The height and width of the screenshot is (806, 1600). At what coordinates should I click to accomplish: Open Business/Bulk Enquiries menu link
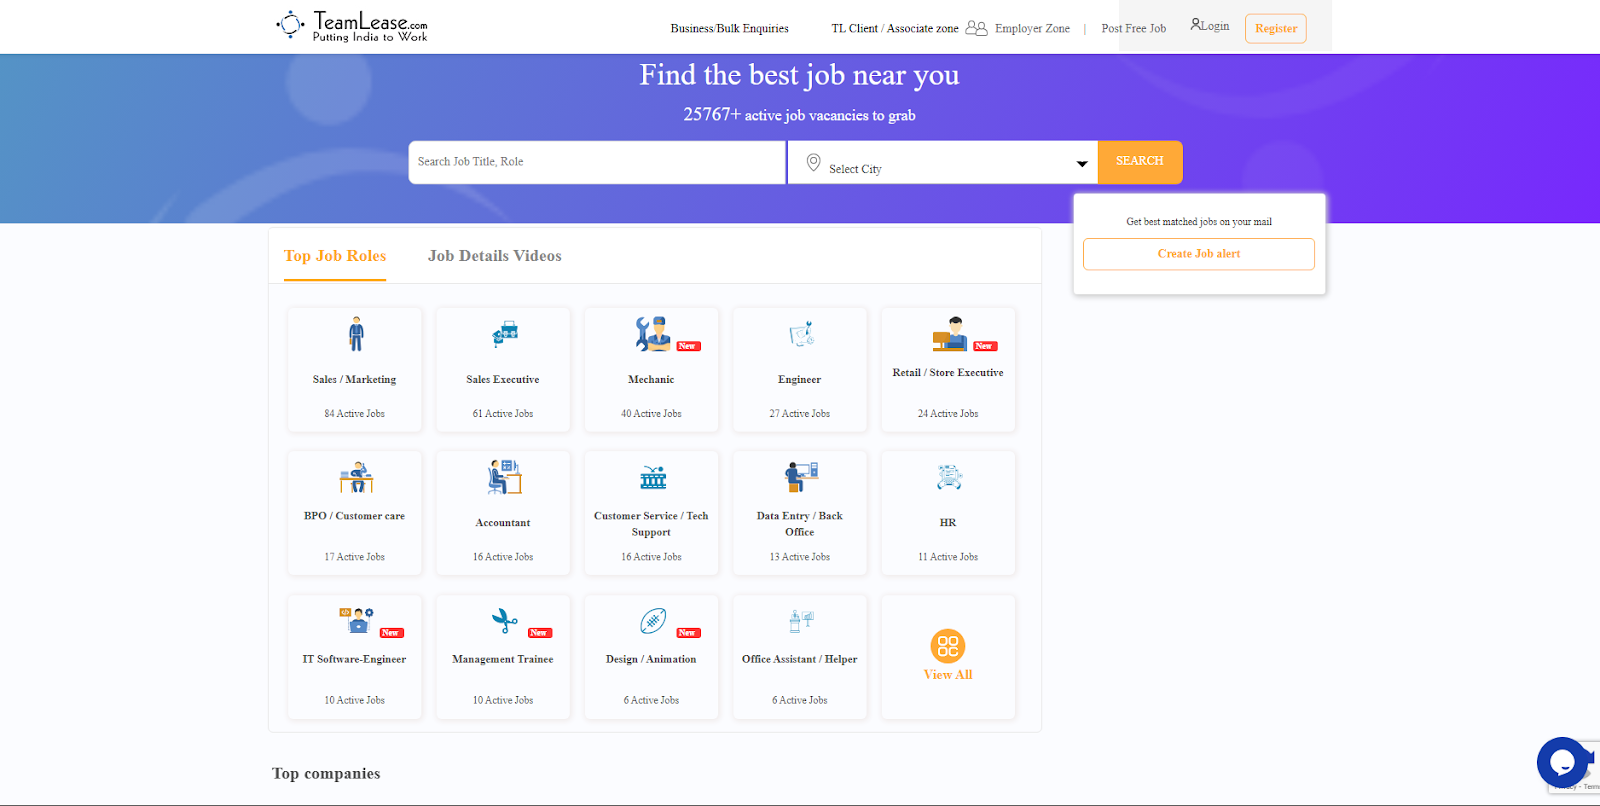tap(730, 28)
